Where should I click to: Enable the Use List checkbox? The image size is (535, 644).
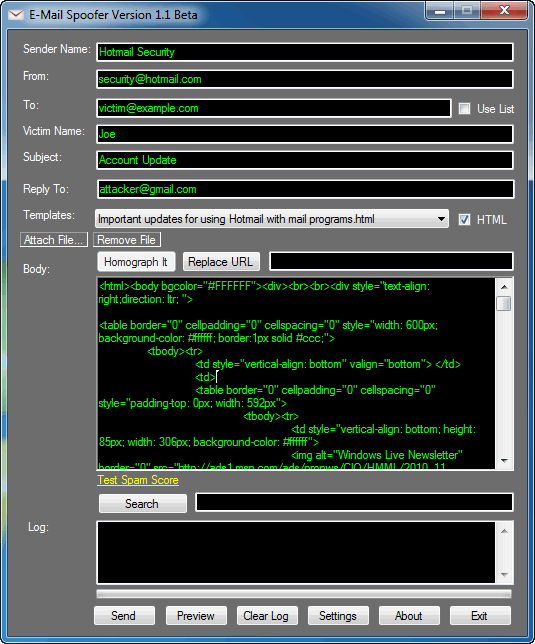pyautogui.click(x=464, y=108)
